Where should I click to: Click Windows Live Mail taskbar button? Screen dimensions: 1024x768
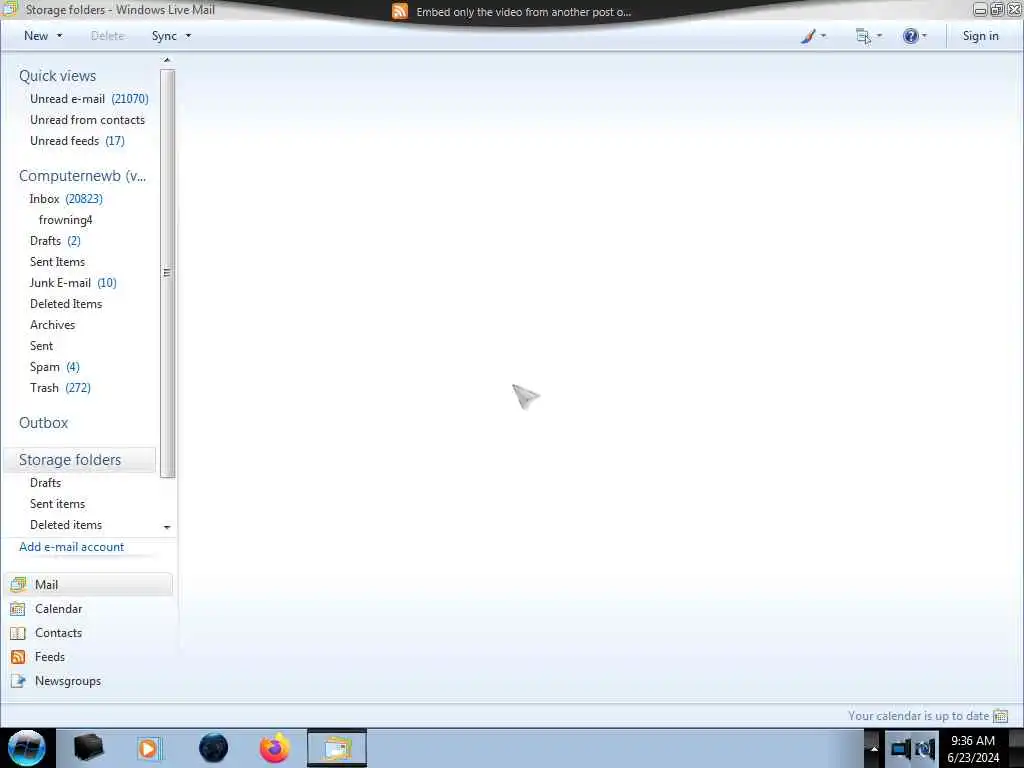point(337,748)
